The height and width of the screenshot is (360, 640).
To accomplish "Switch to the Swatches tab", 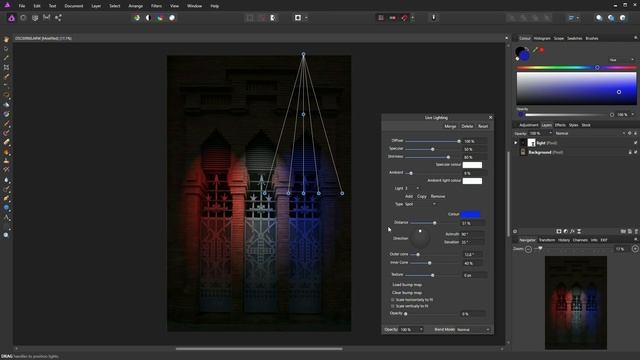I will coord(574,38).
